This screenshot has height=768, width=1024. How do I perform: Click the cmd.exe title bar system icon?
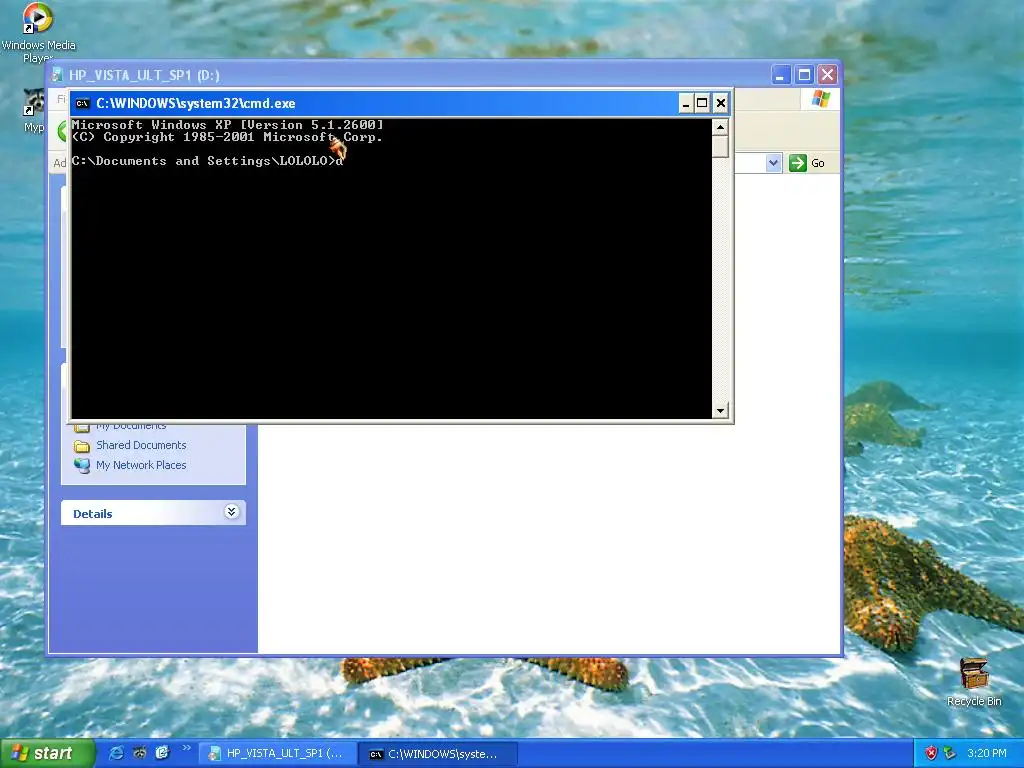(82, 103)
